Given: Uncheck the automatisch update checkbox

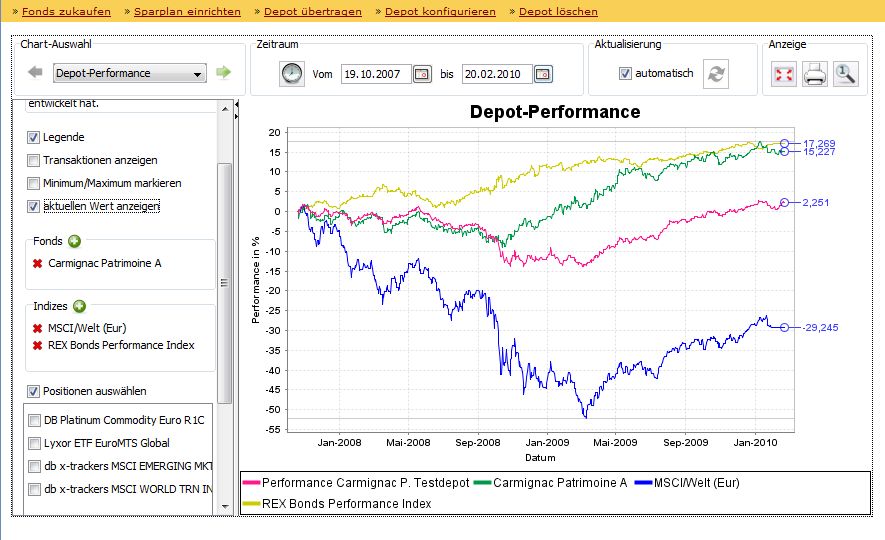Looking at the screenshot, I should [x=625, y=73].
